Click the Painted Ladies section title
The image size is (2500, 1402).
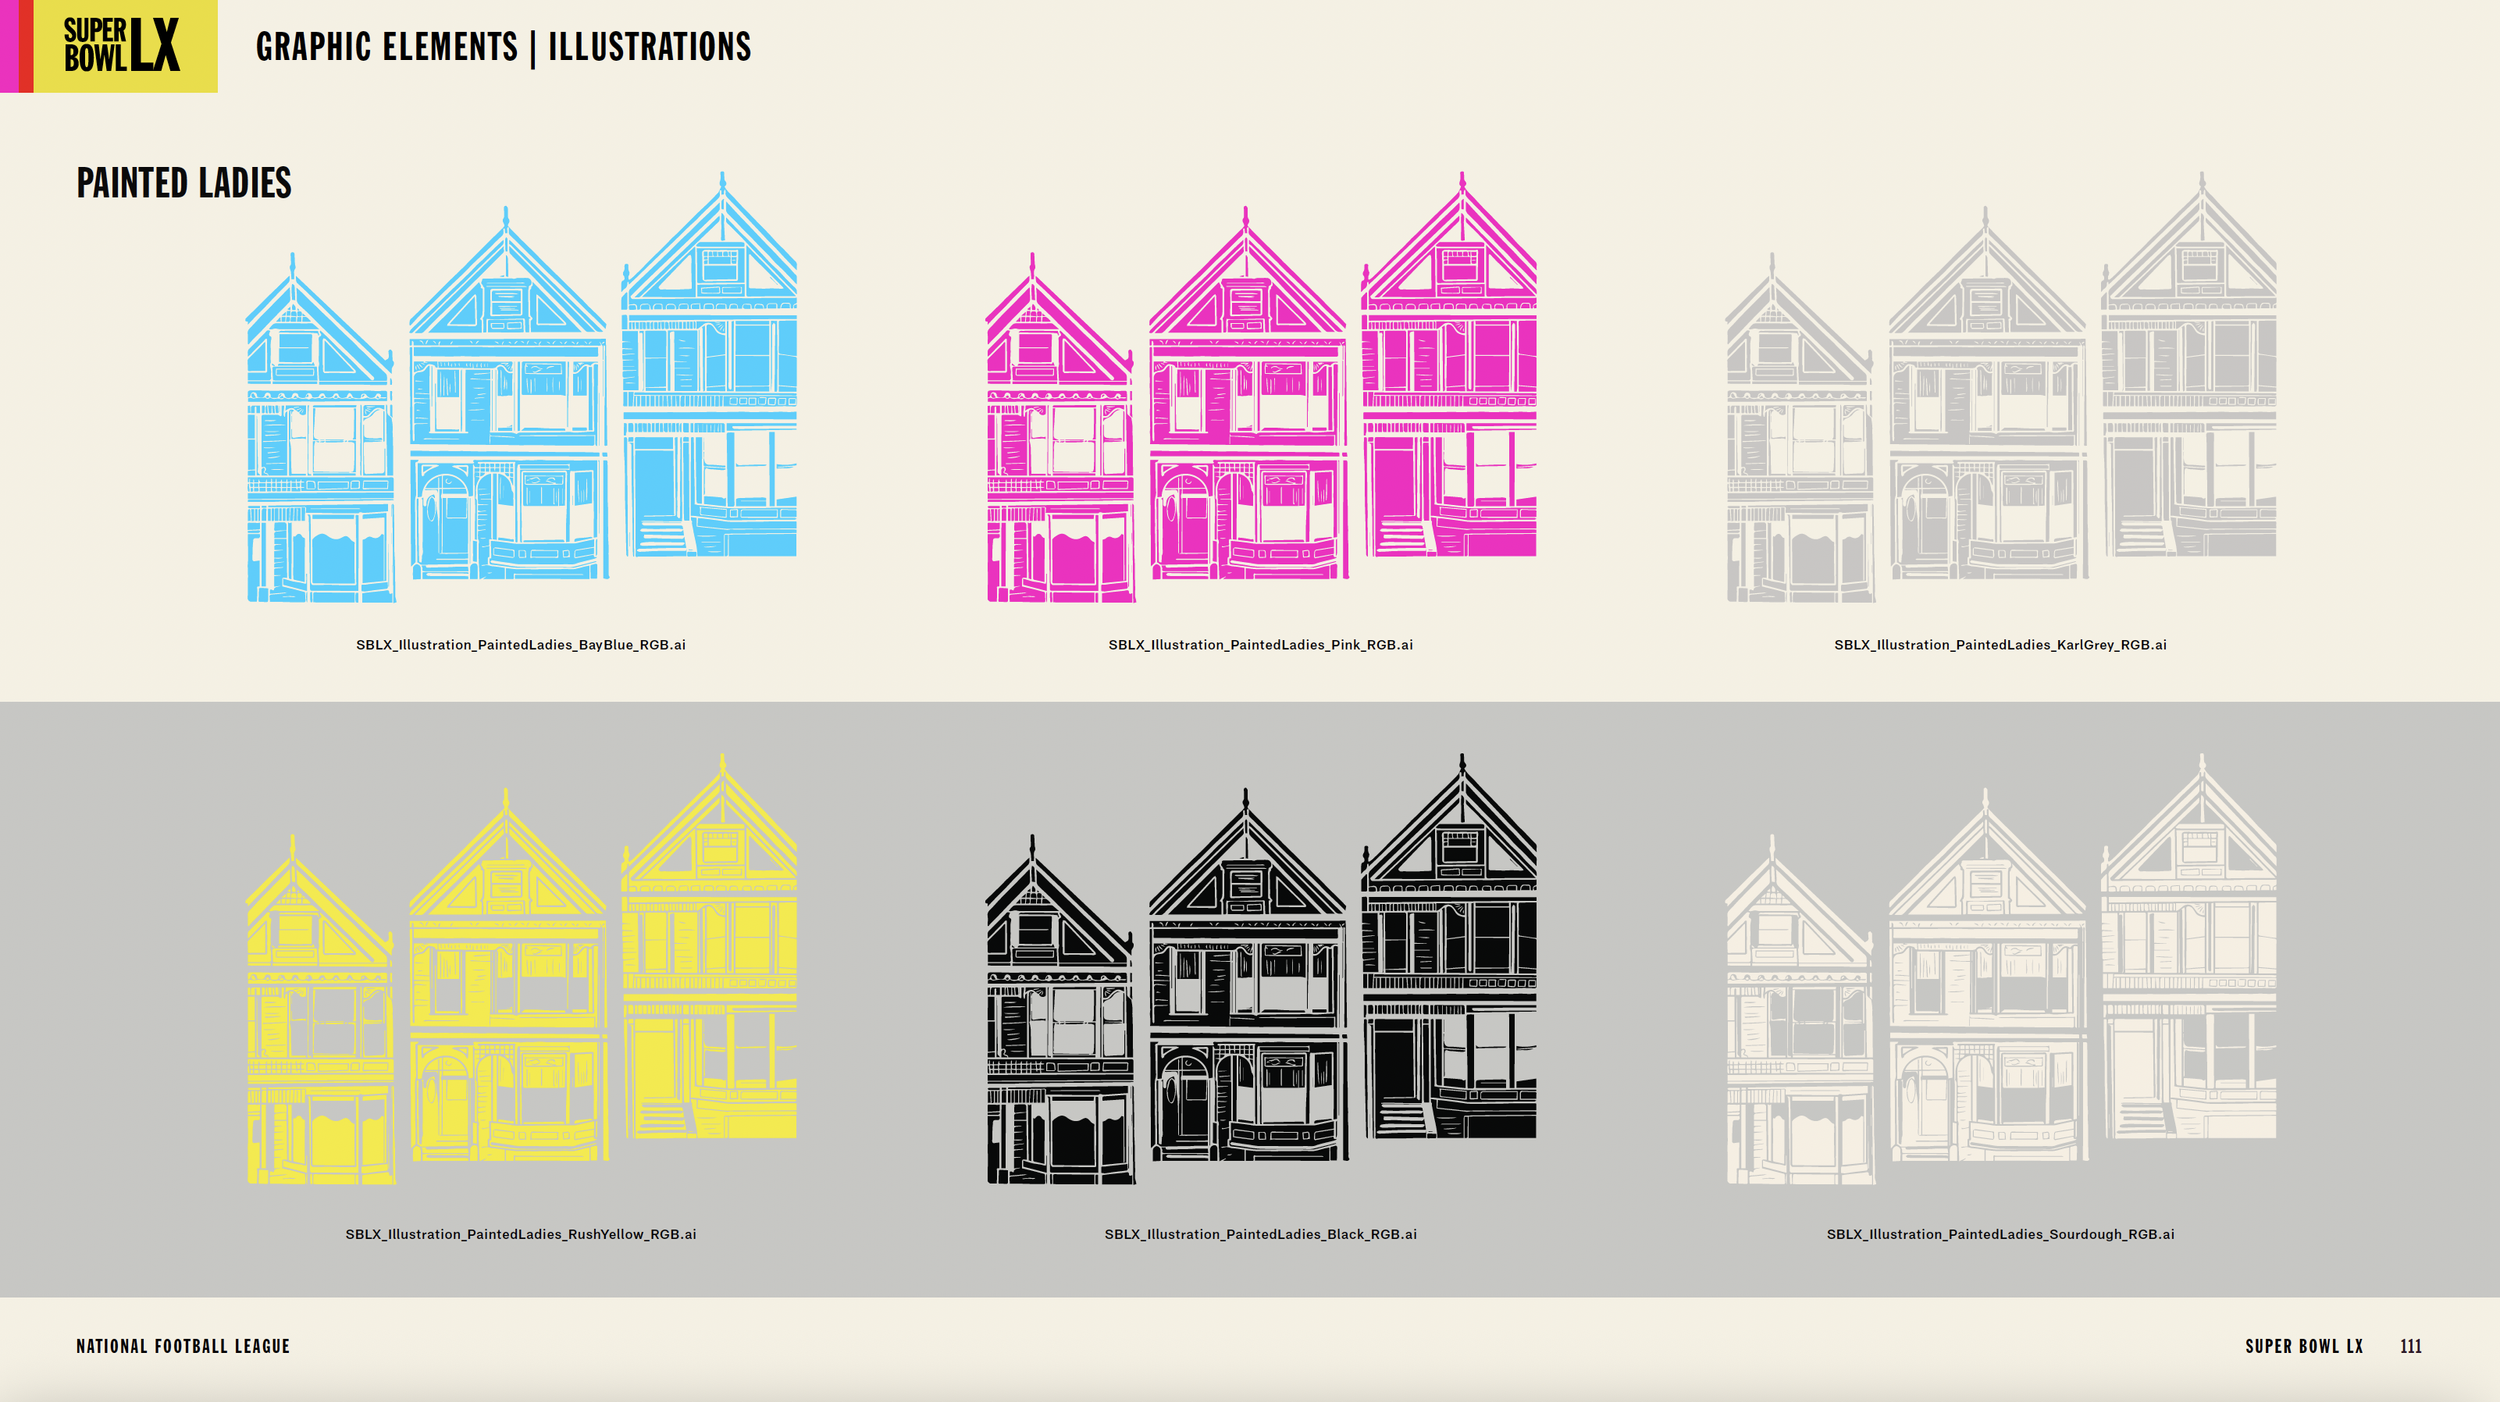pyautogui.click(x=184, y=183)
